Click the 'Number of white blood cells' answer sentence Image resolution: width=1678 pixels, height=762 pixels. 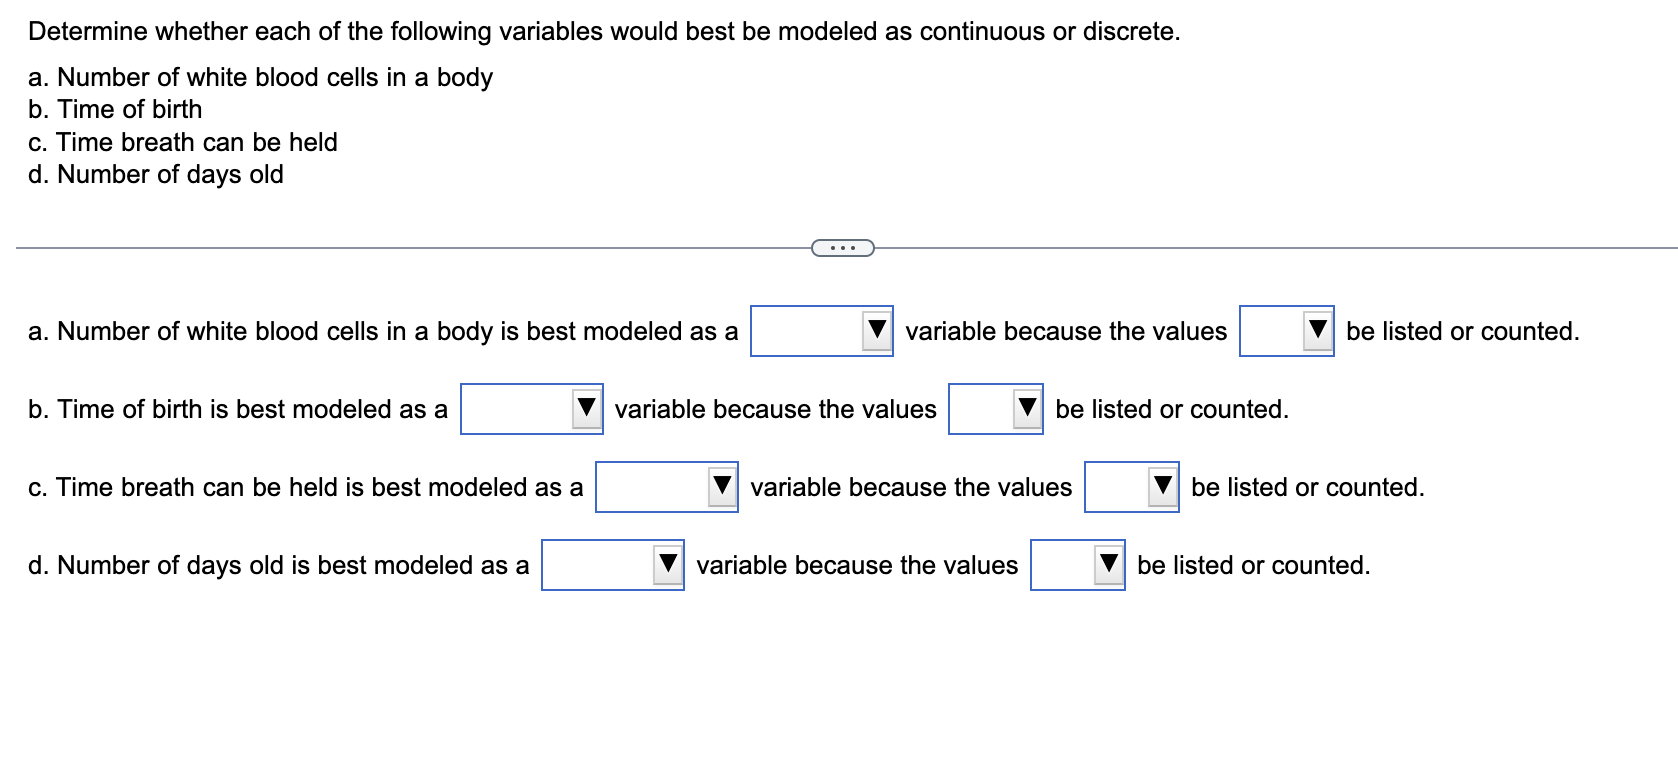coord(380,331)
